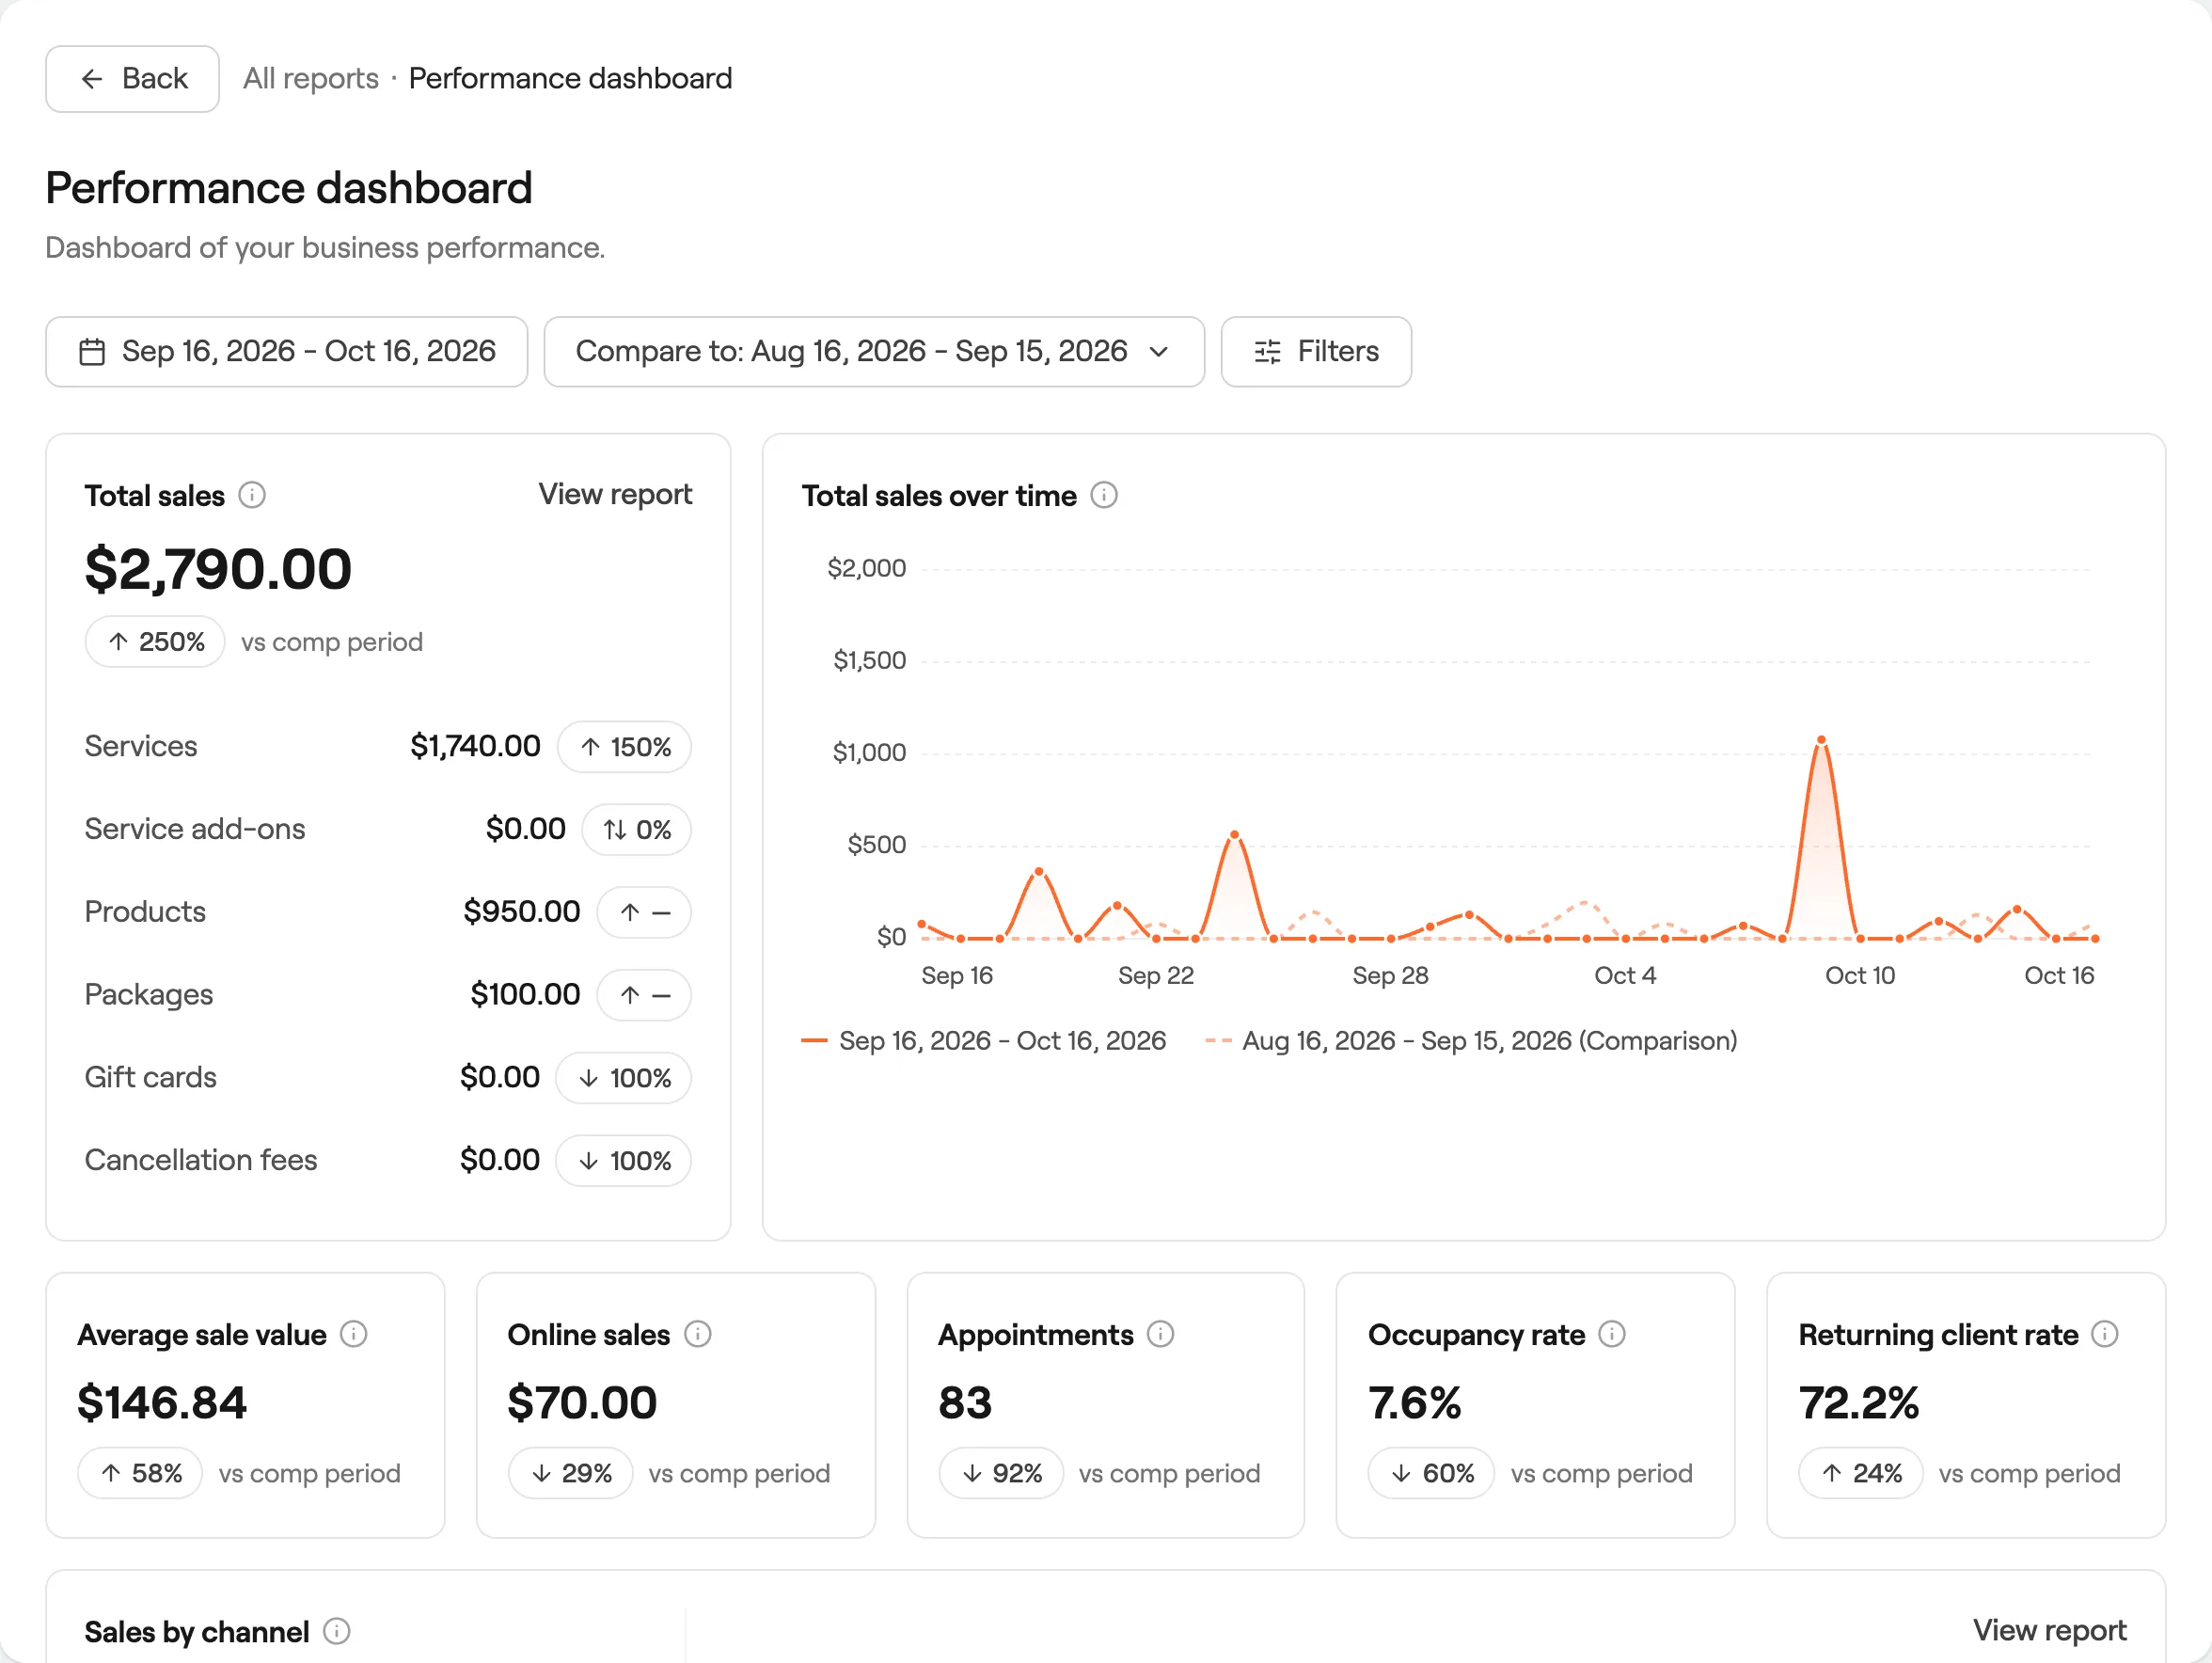Screen dimensions: 2212x1663
Task: Click the Returning client rate 24% badge
Action: coord(1861,1474)
